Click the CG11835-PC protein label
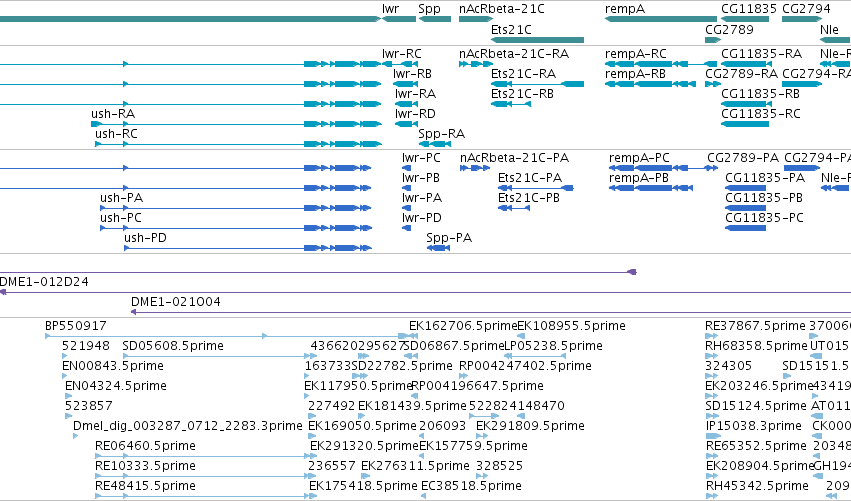The height and width of the screenshot is (501, 851). (764, 218)
